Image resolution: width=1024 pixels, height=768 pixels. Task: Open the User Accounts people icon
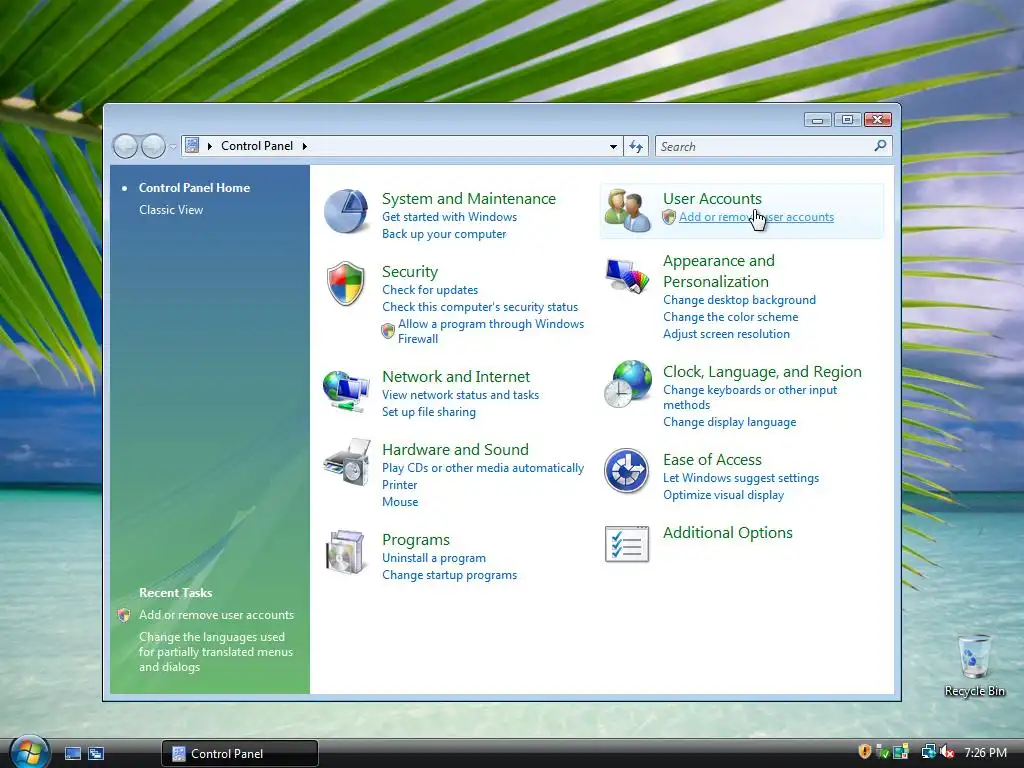[627, 210]
